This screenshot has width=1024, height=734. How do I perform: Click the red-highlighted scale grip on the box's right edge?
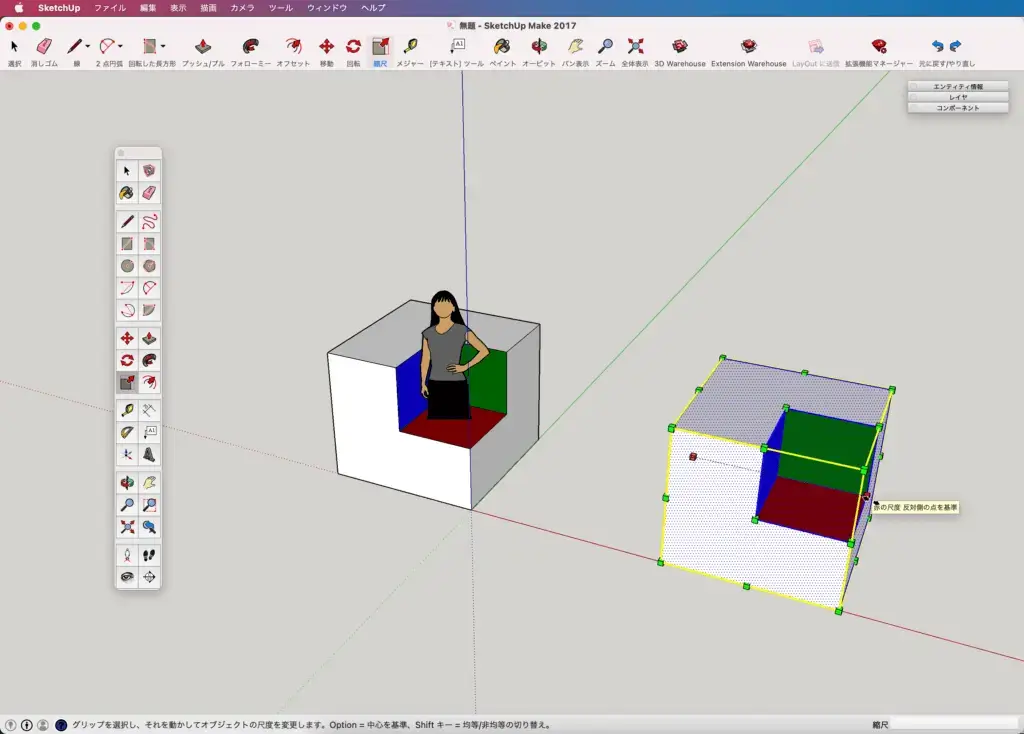tap(867, 497)
